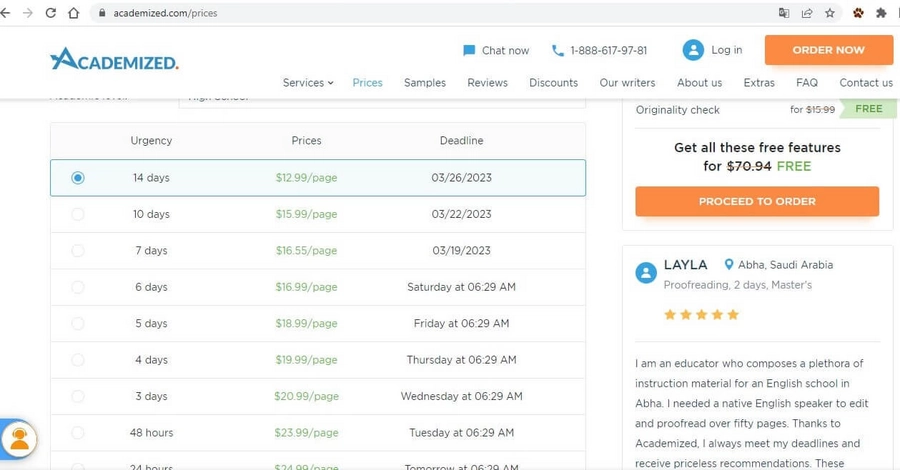
Task: Click the browser reload icon
Action: click(51, 13)
